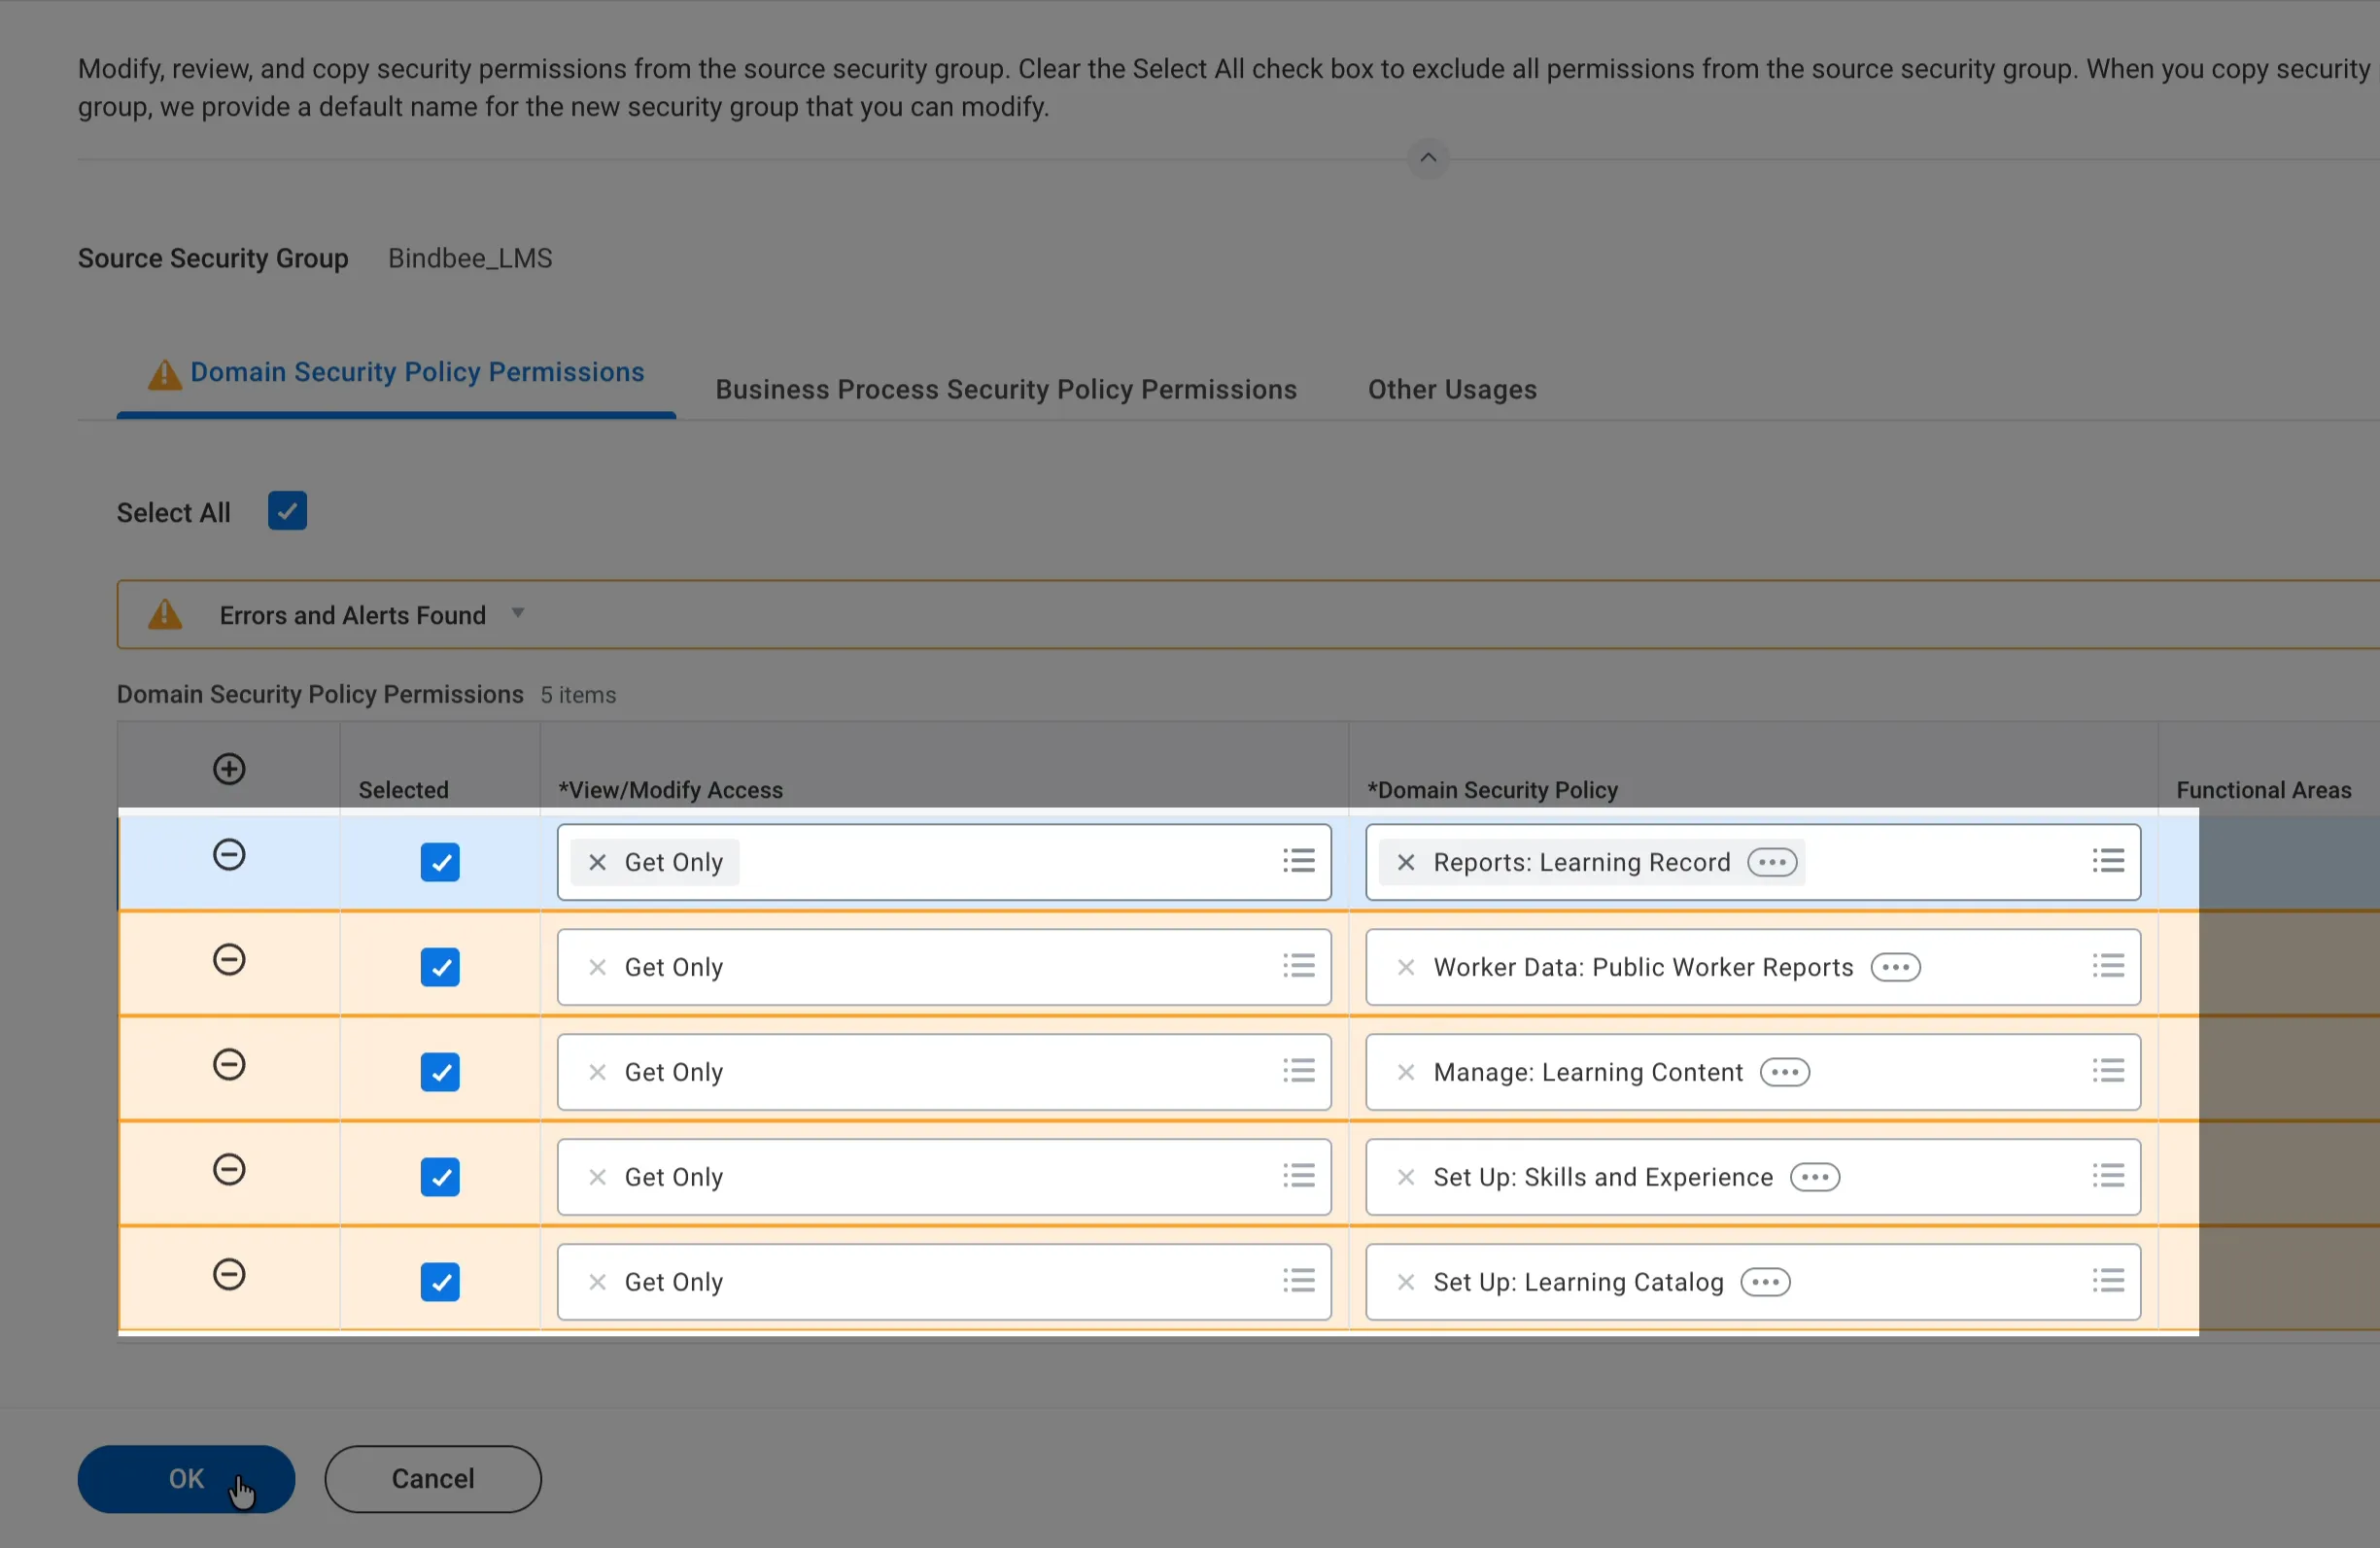Screen dimensions: 2380x1548
Task: Collapse the instructions with the chevron-up button
Action: click(1428, 158)
